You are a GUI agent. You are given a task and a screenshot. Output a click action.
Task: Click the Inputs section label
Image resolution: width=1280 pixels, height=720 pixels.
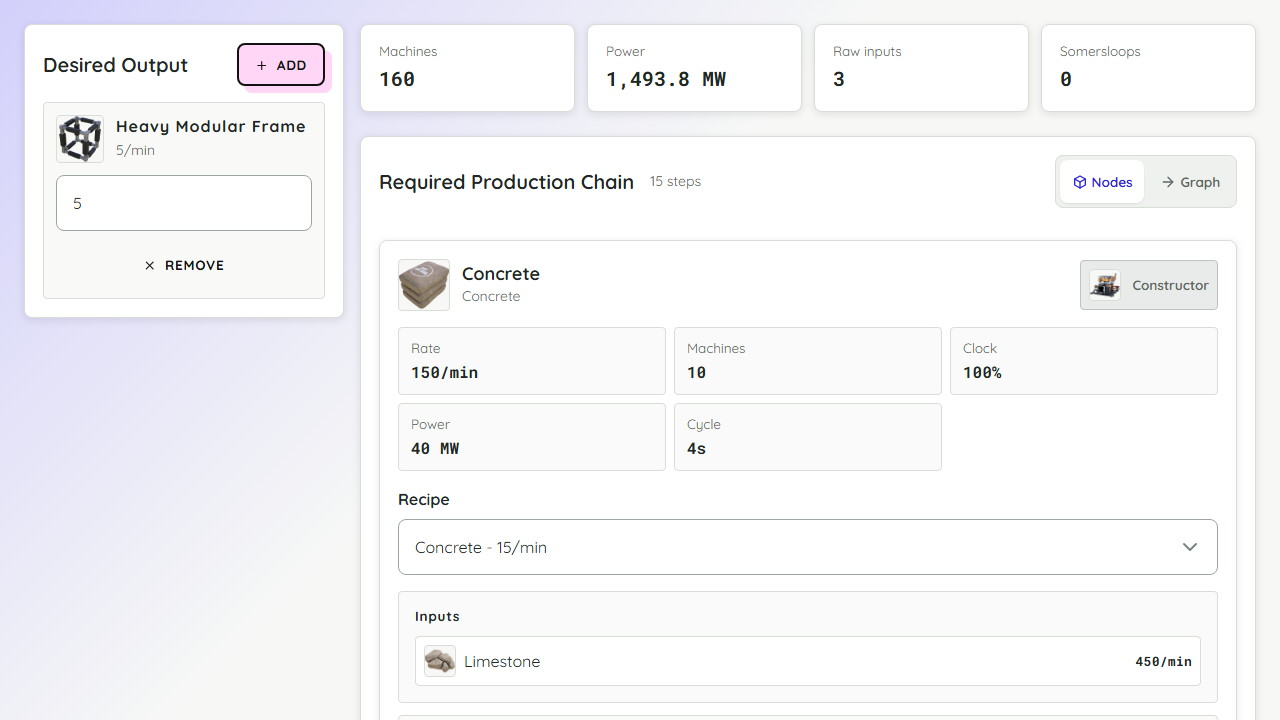pos(438,616)
